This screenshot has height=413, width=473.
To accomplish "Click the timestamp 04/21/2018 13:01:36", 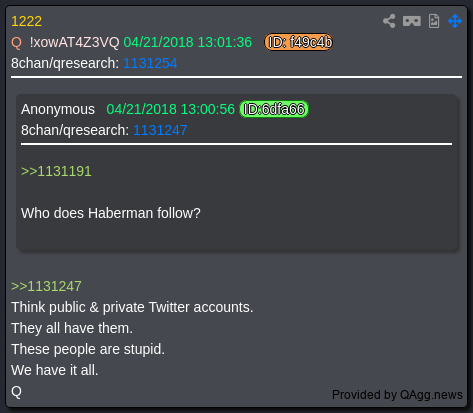I will (188, 42).
